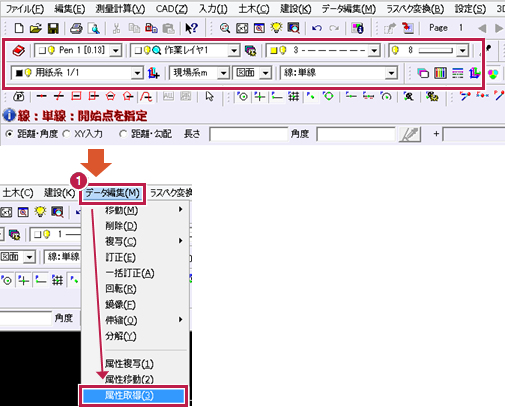Open the 入力(I) menu
505x409 pixels.
pos(213,9)
